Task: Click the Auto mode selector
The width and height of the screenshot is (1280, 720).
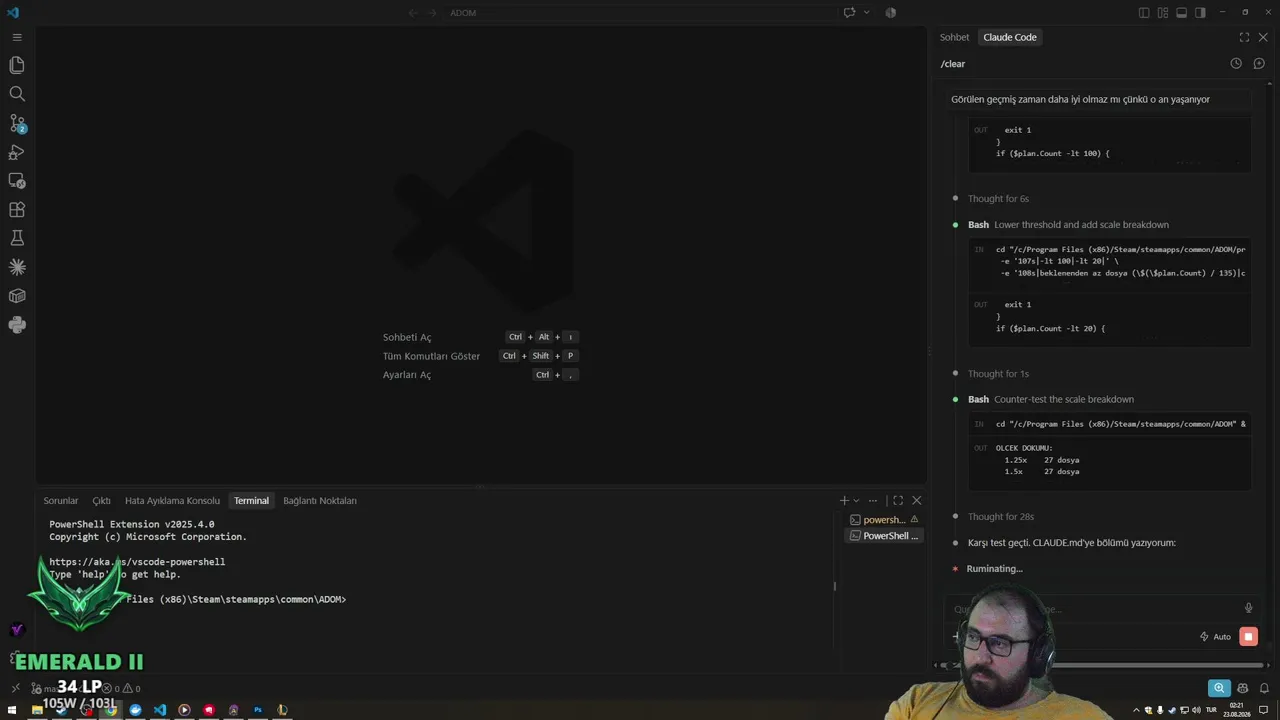Action: [x=1215, y=637]
